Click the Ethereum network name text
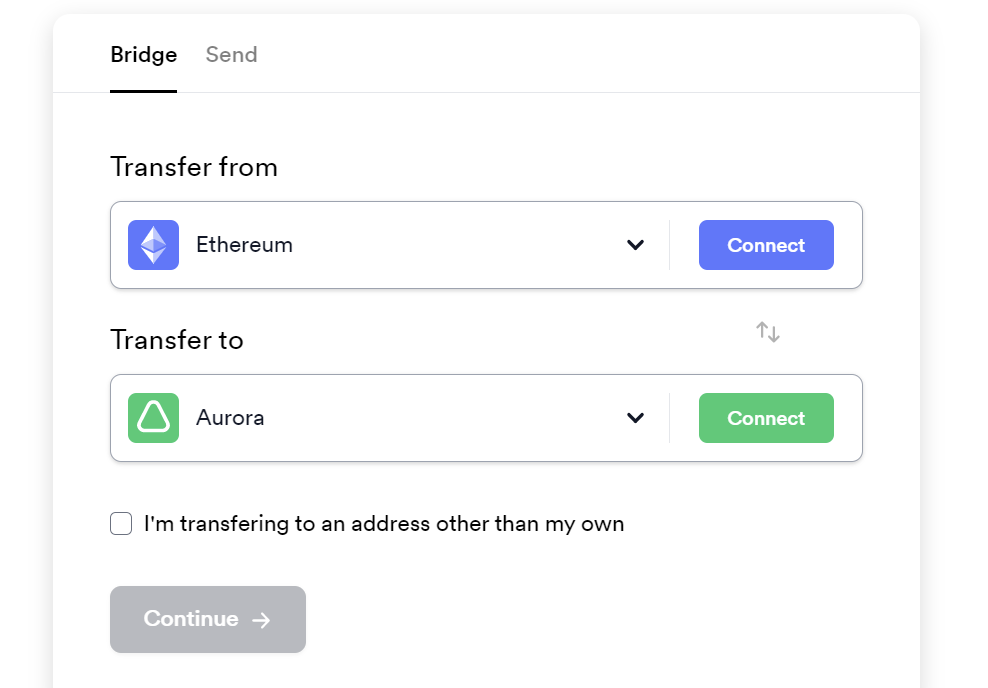Viewport: 988px width, 688px height. click(244, 245)
